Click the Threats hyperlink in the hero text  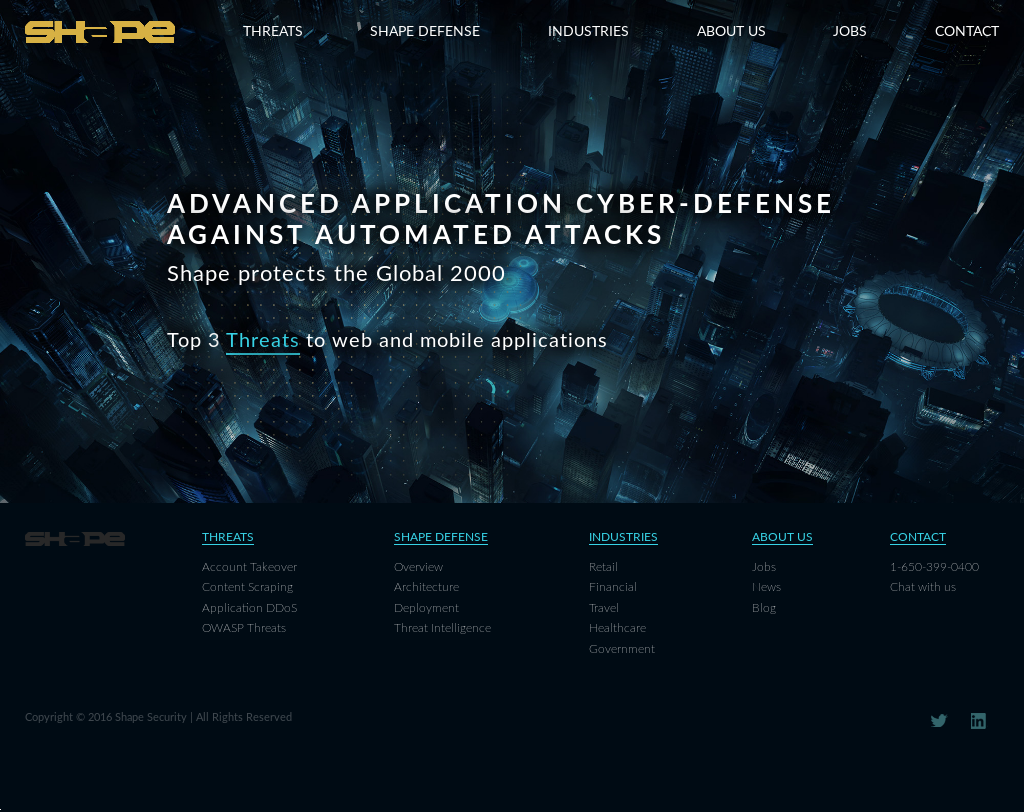coord(262,340)
